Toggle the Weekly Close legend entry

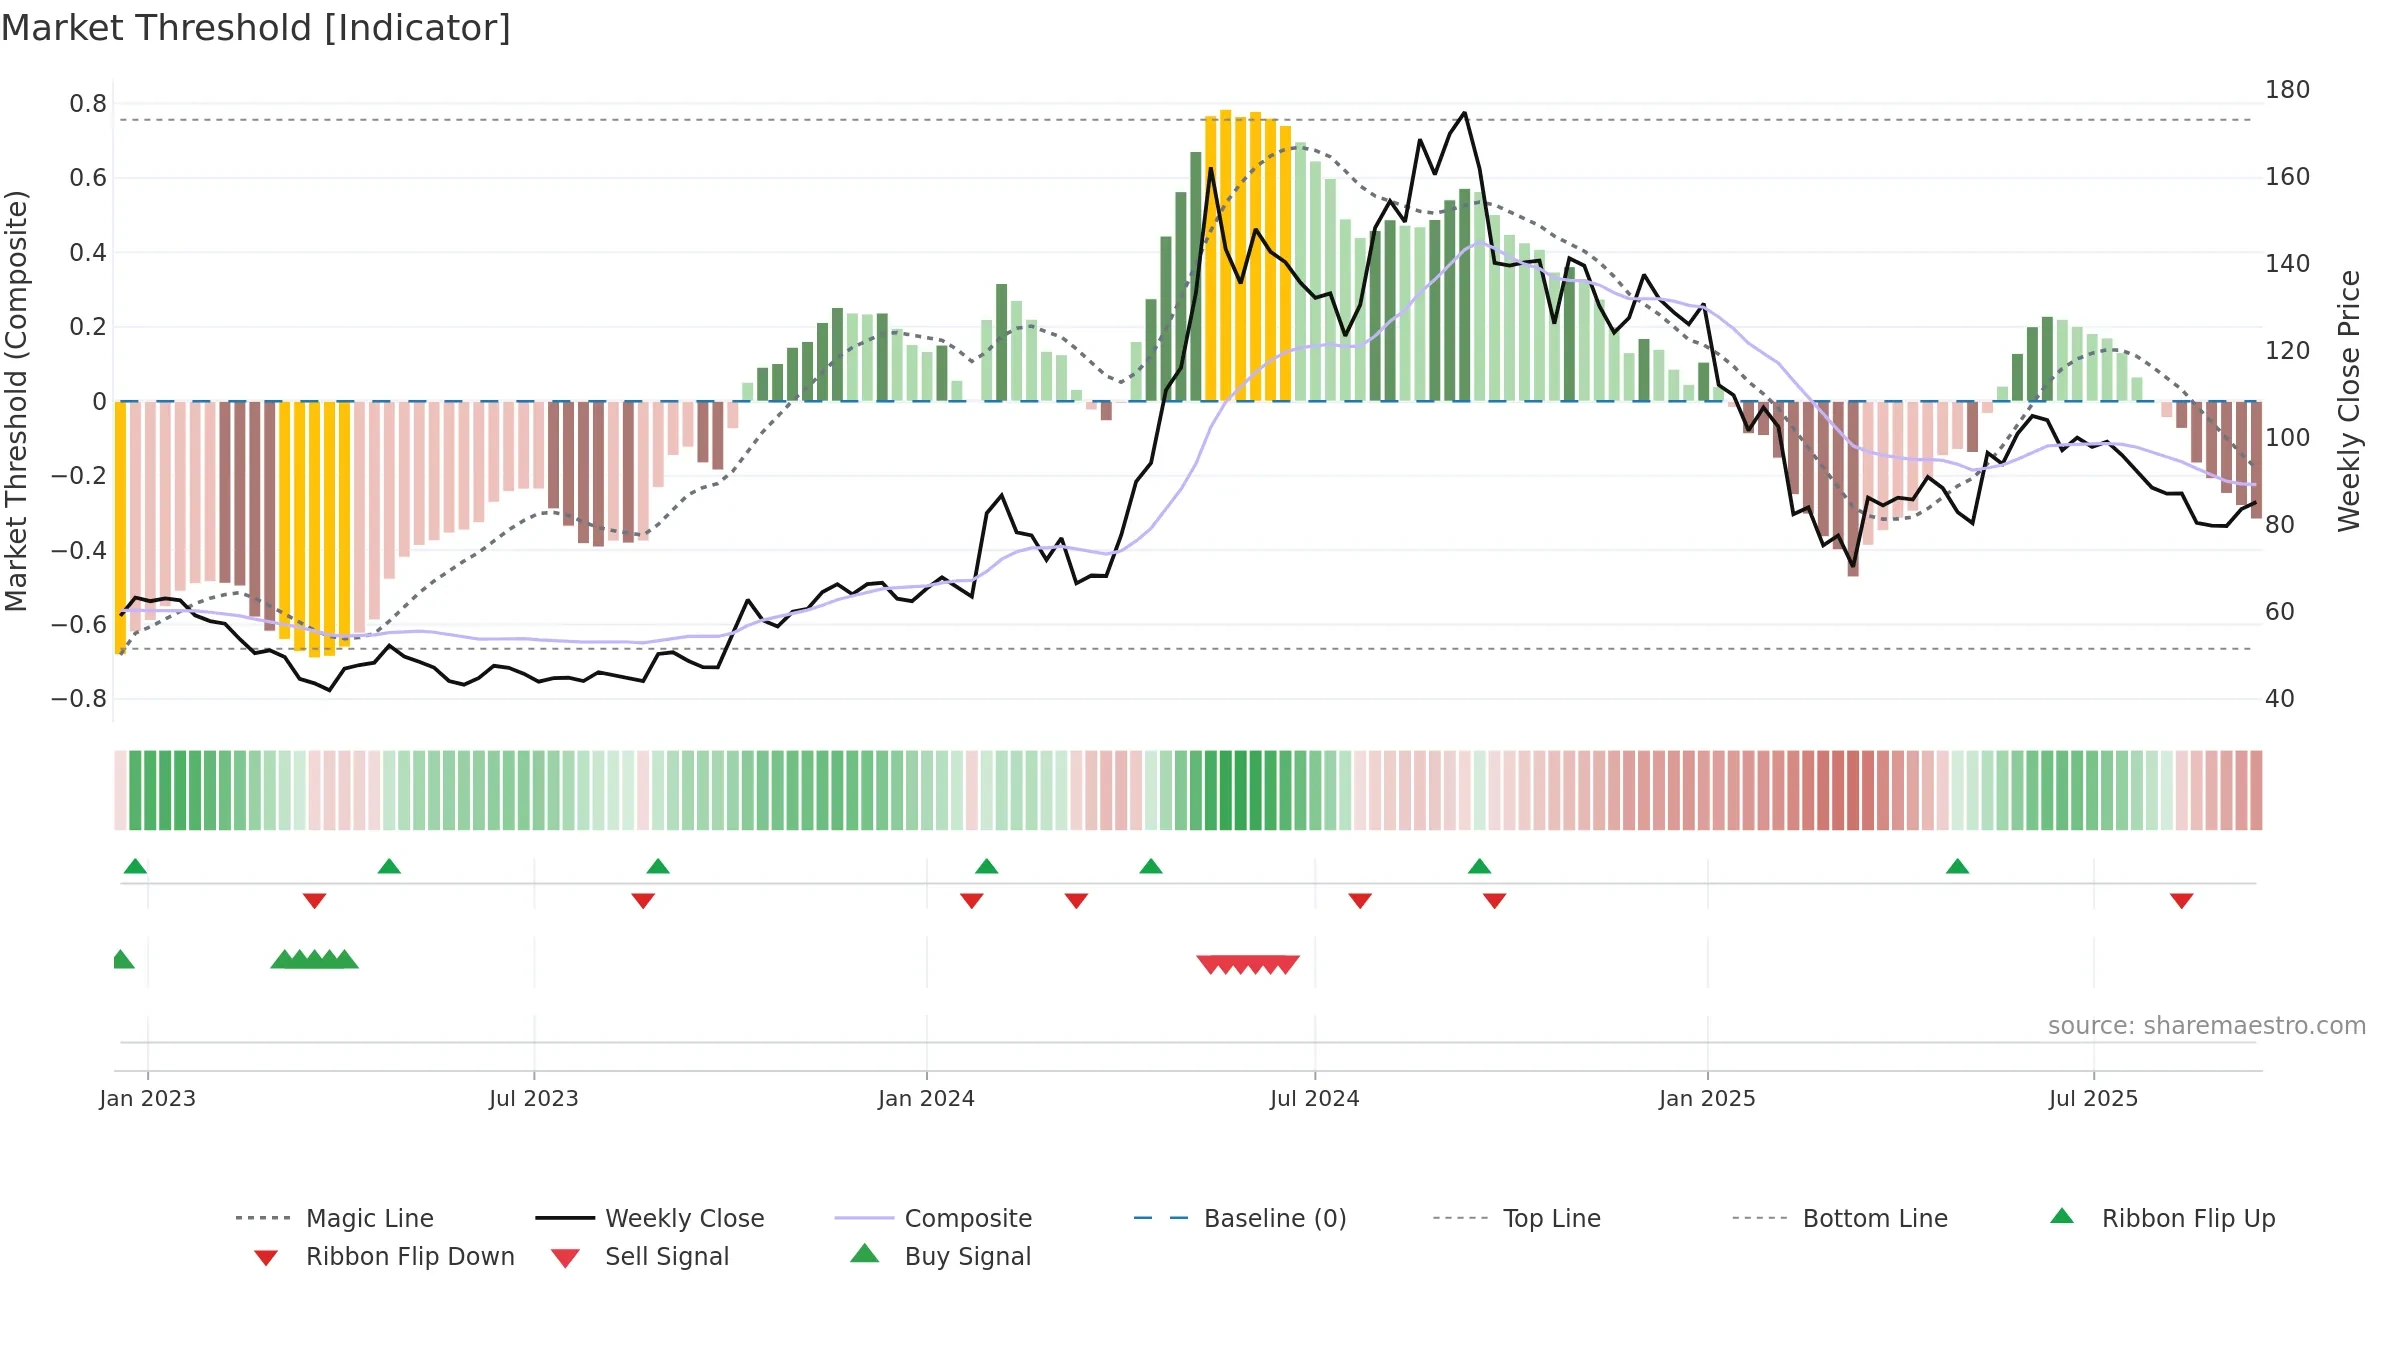coord(649,1218)
